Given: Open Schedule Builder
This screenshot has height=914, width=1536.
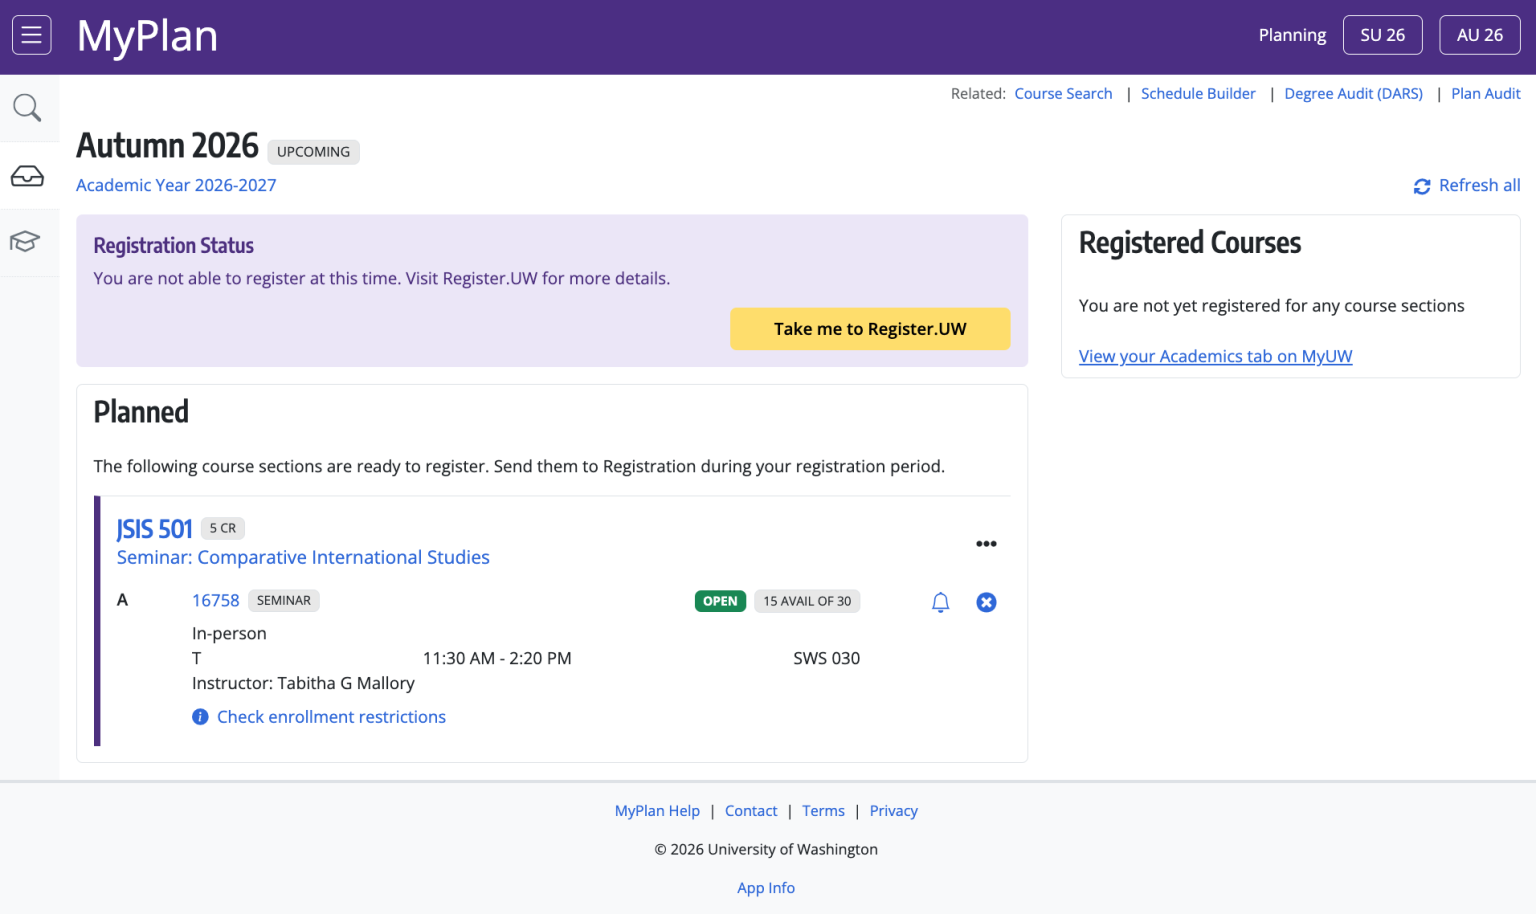Looking at the screenshot, I should tap(1198, 93).
